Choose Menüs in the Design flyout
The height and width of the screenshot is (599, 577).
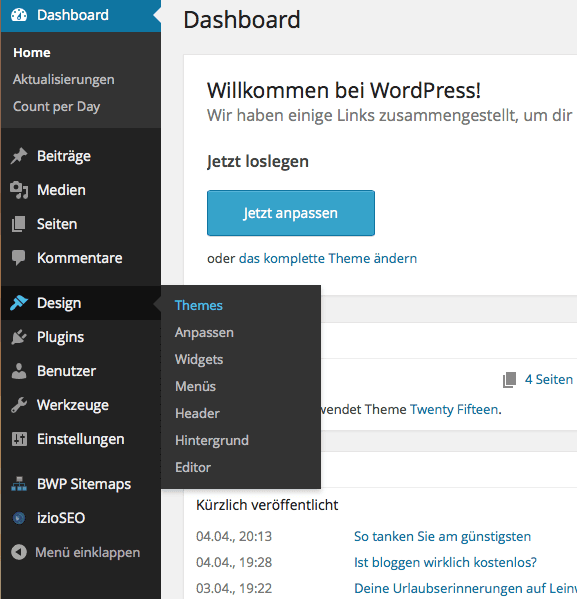pyautogui.click(x=195, y=386)
